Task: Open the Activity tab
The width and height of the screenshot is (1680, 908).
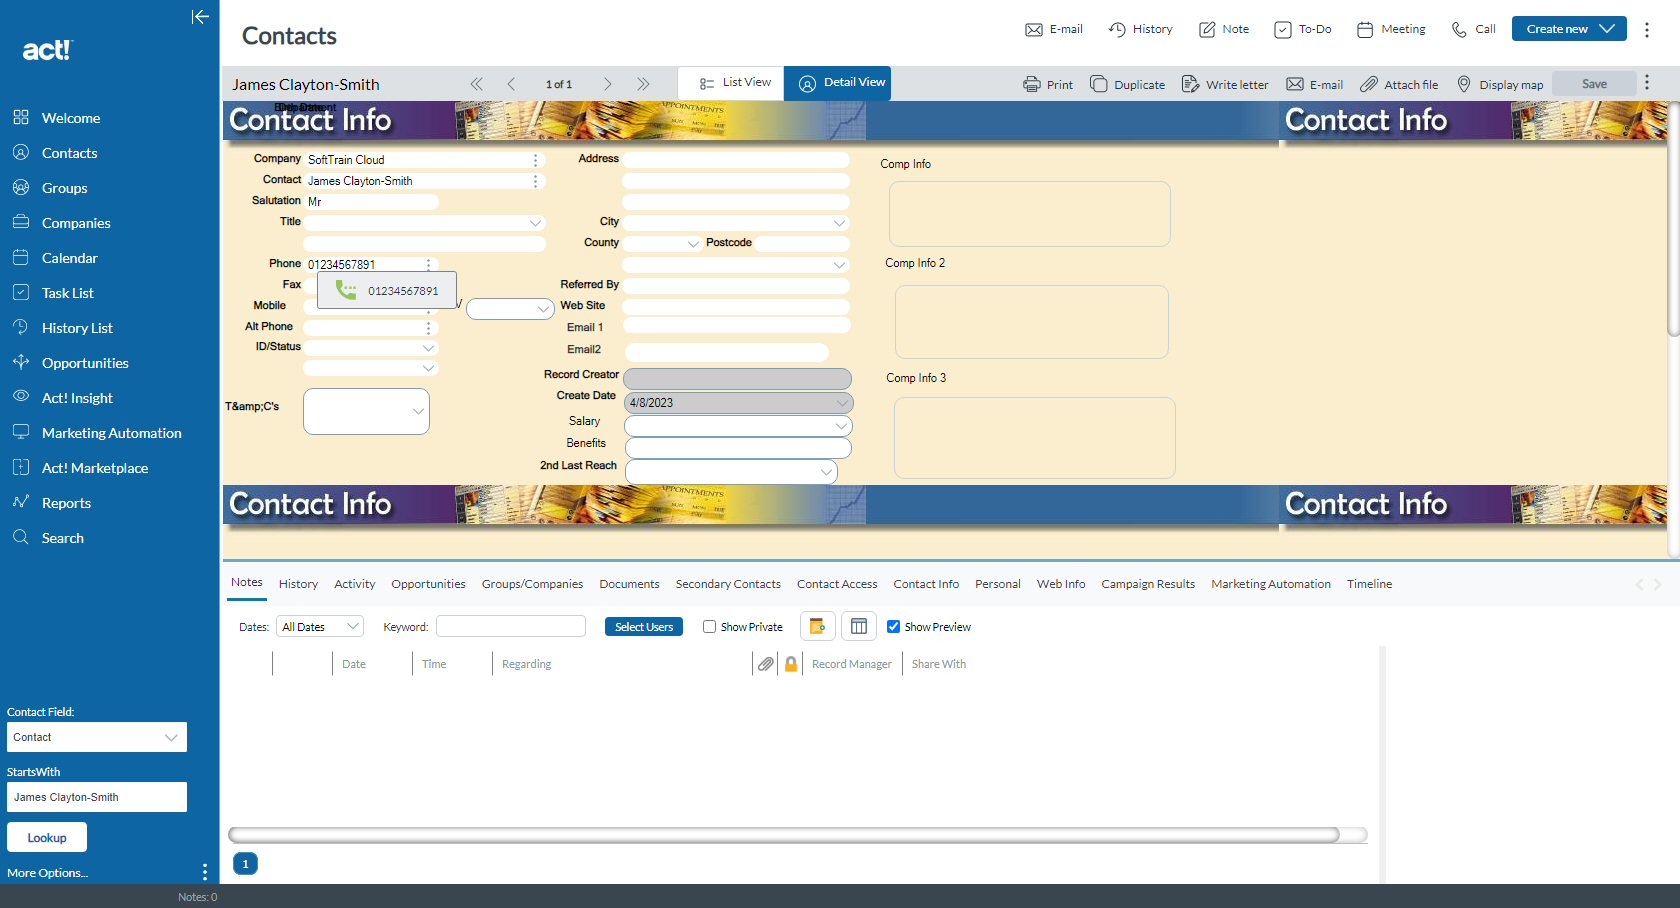Action: coord(354,584)
